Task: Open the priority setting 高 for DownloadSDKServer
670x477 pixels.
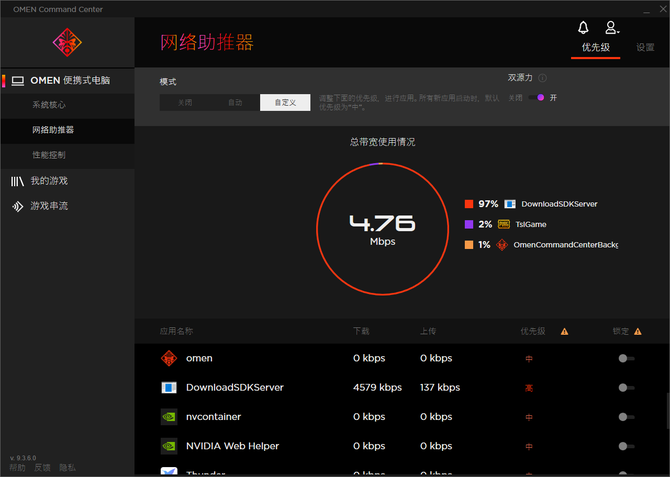Action: point(529,388)
